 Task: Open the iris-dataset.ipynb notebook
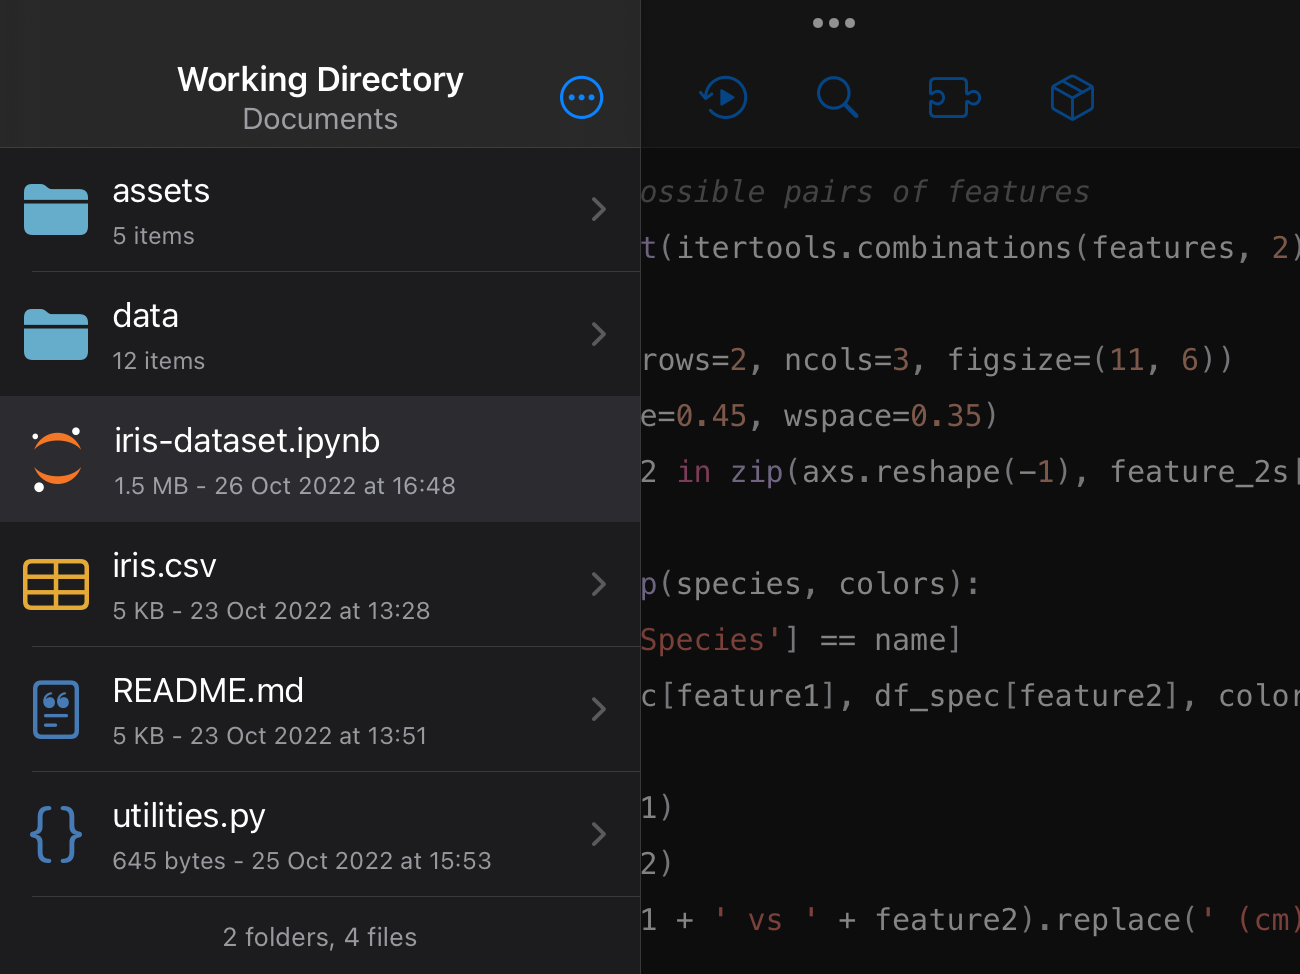(x=247, y=441)
